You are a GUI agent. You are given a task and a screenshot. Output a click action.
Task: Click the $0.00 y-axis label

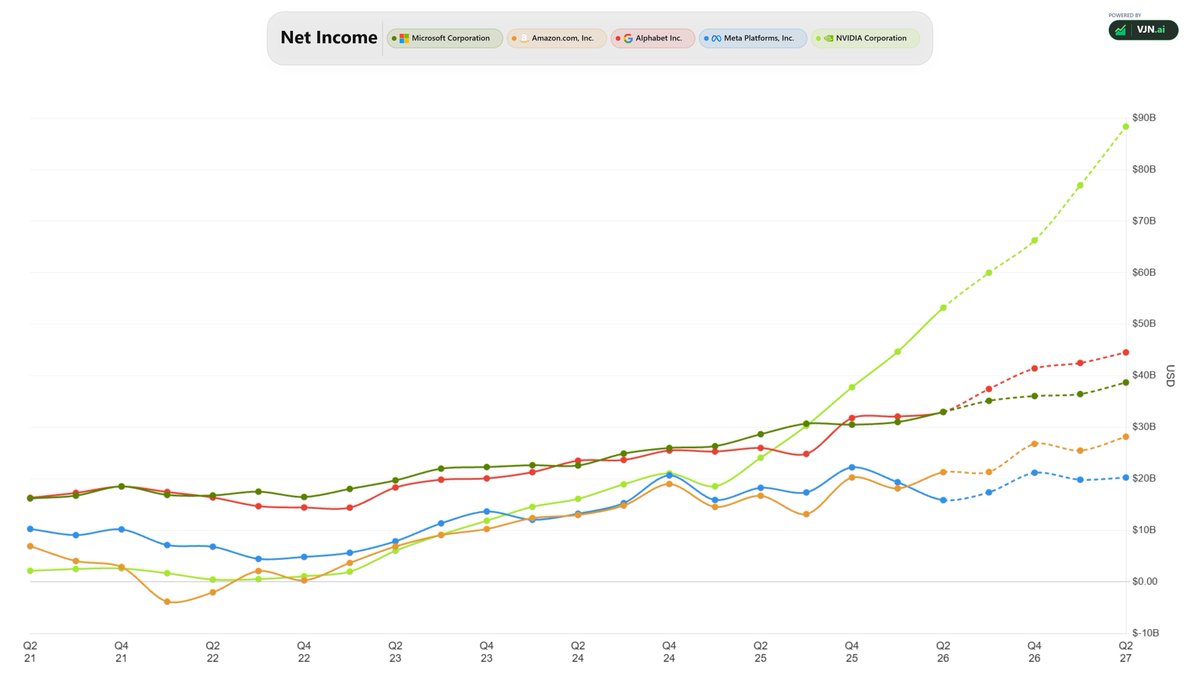coord(1145,581)
